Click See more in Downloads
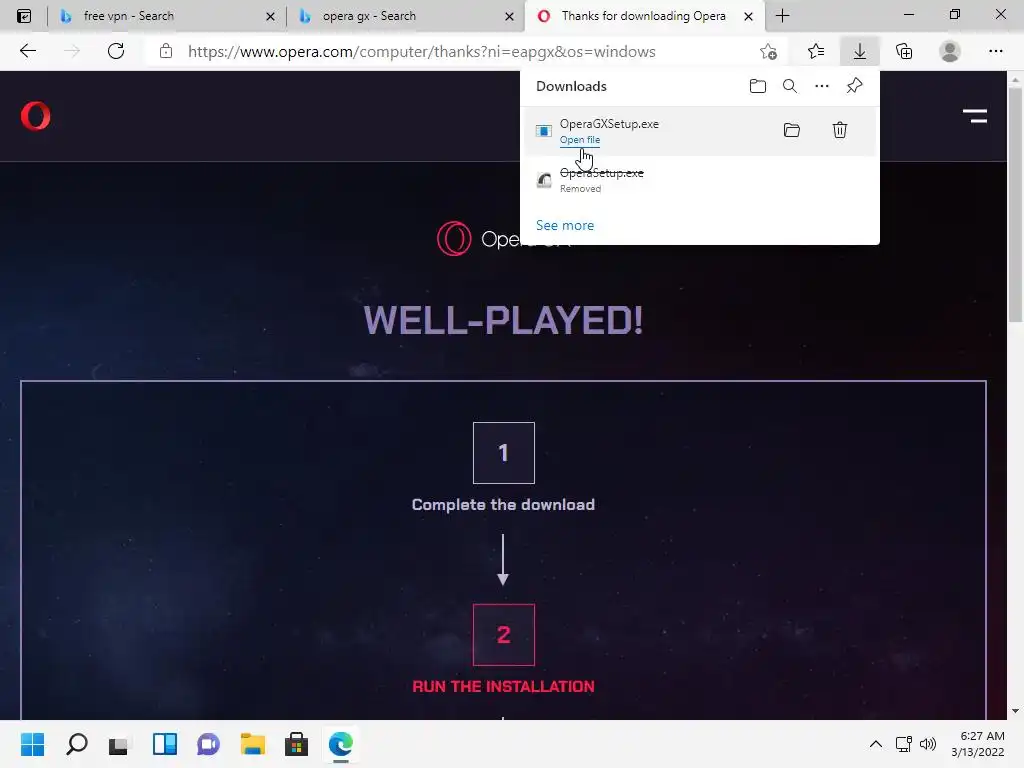This screenshot has width=1024, height=768. 565,225
